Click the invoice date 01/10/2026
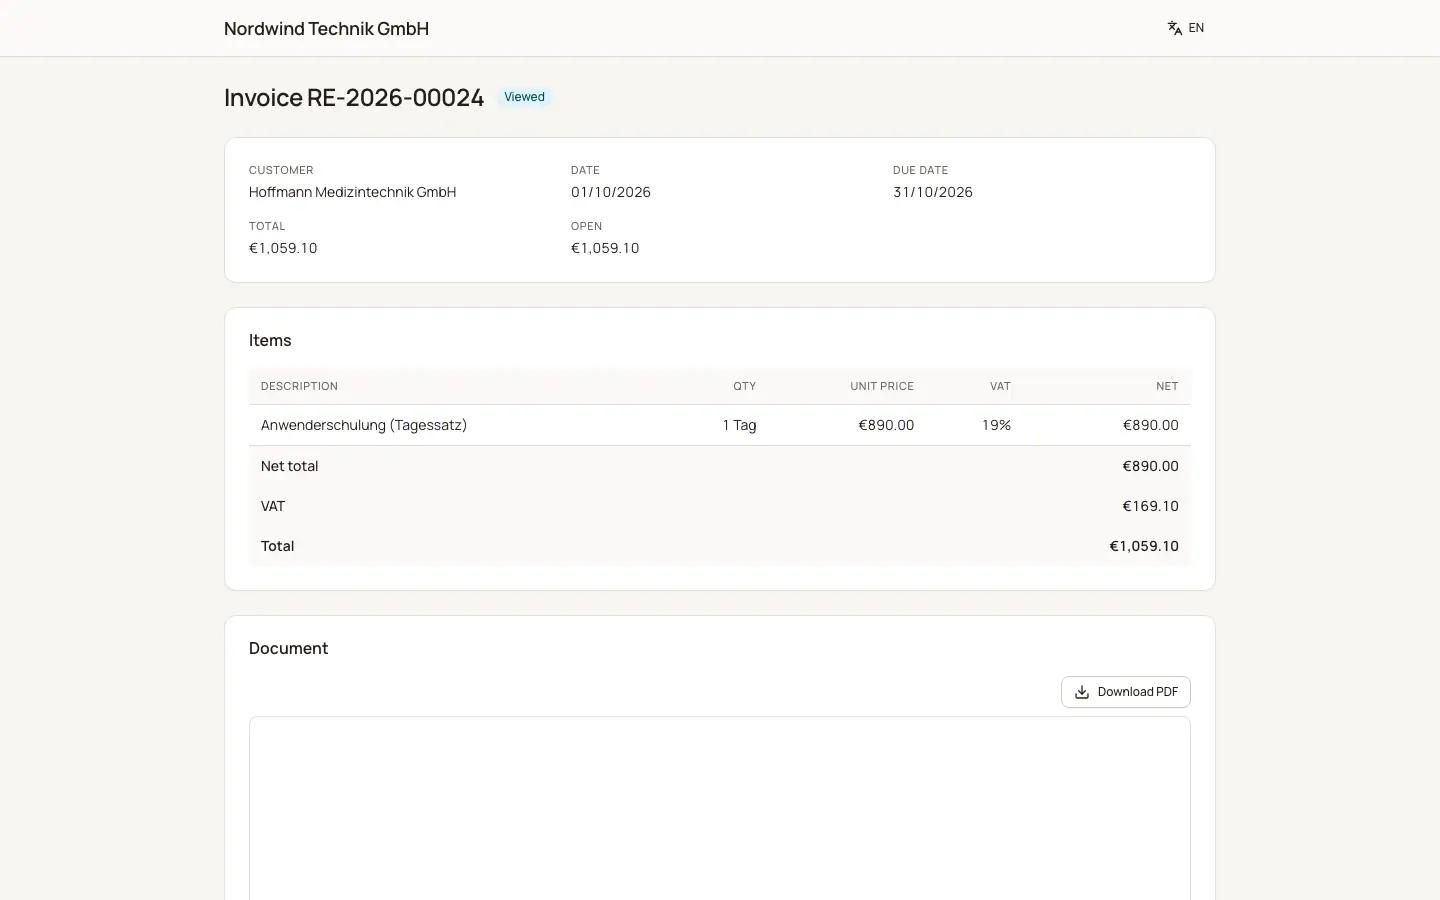This screenshot has height=900, width=1440. 611,192
